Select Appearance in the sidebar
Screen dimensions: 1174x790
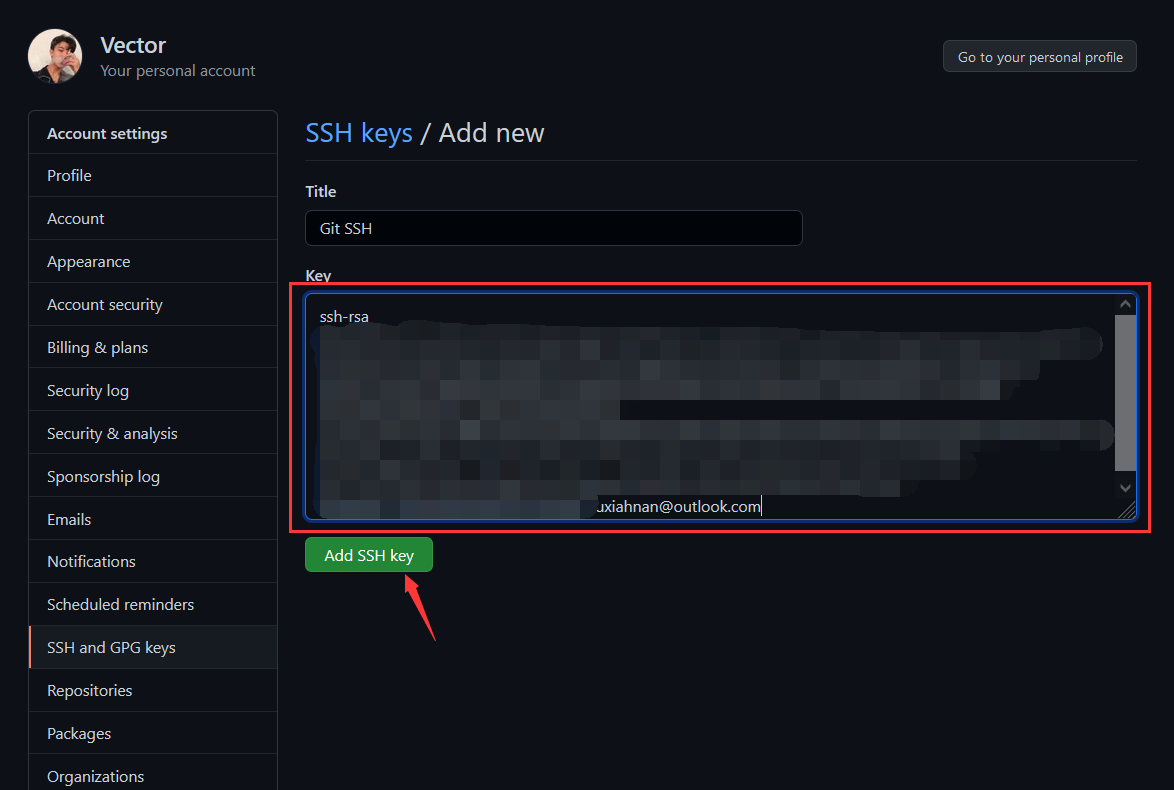[x=153, y=261]
